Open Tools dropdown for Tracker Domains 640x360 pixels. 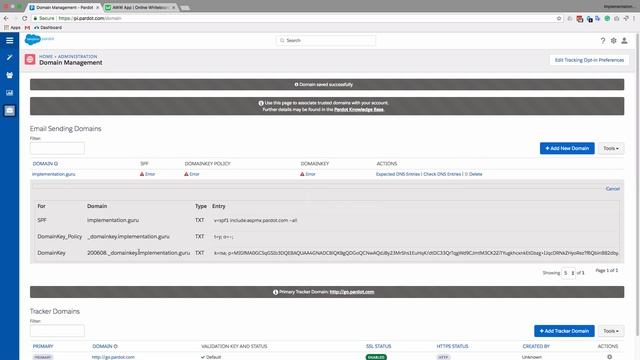(611, 331)
